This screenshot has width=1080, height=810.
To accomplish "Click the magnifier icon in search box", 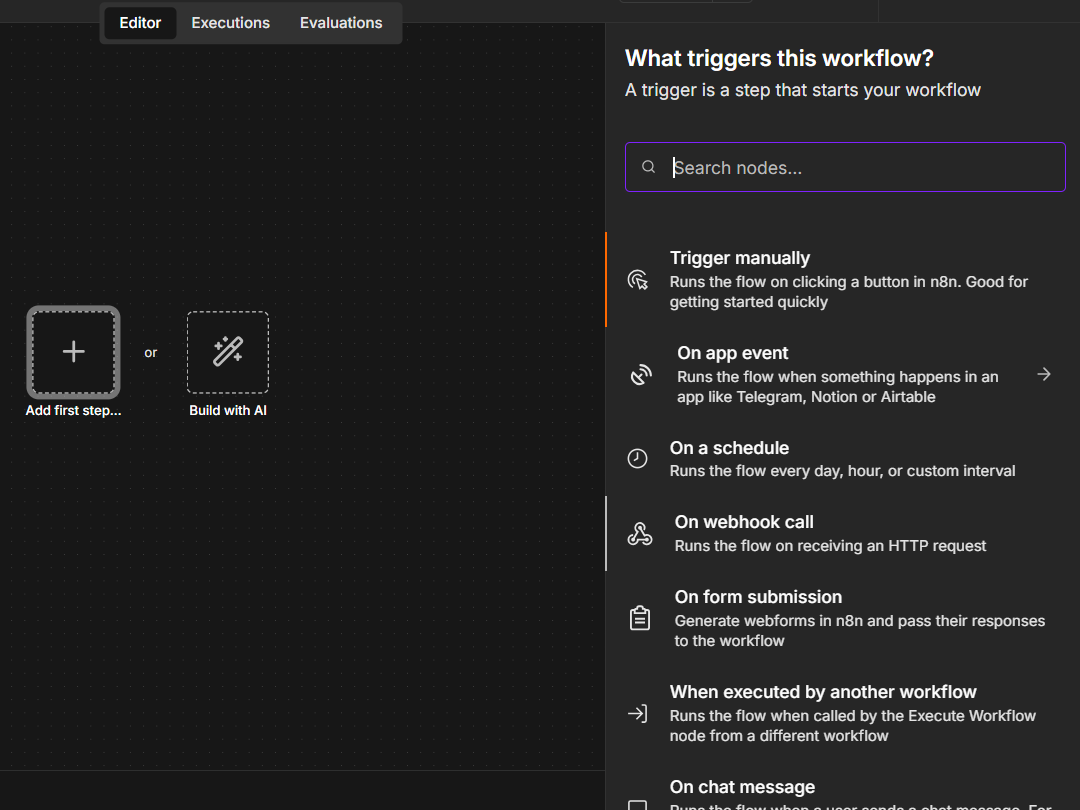I will point(648,167).
